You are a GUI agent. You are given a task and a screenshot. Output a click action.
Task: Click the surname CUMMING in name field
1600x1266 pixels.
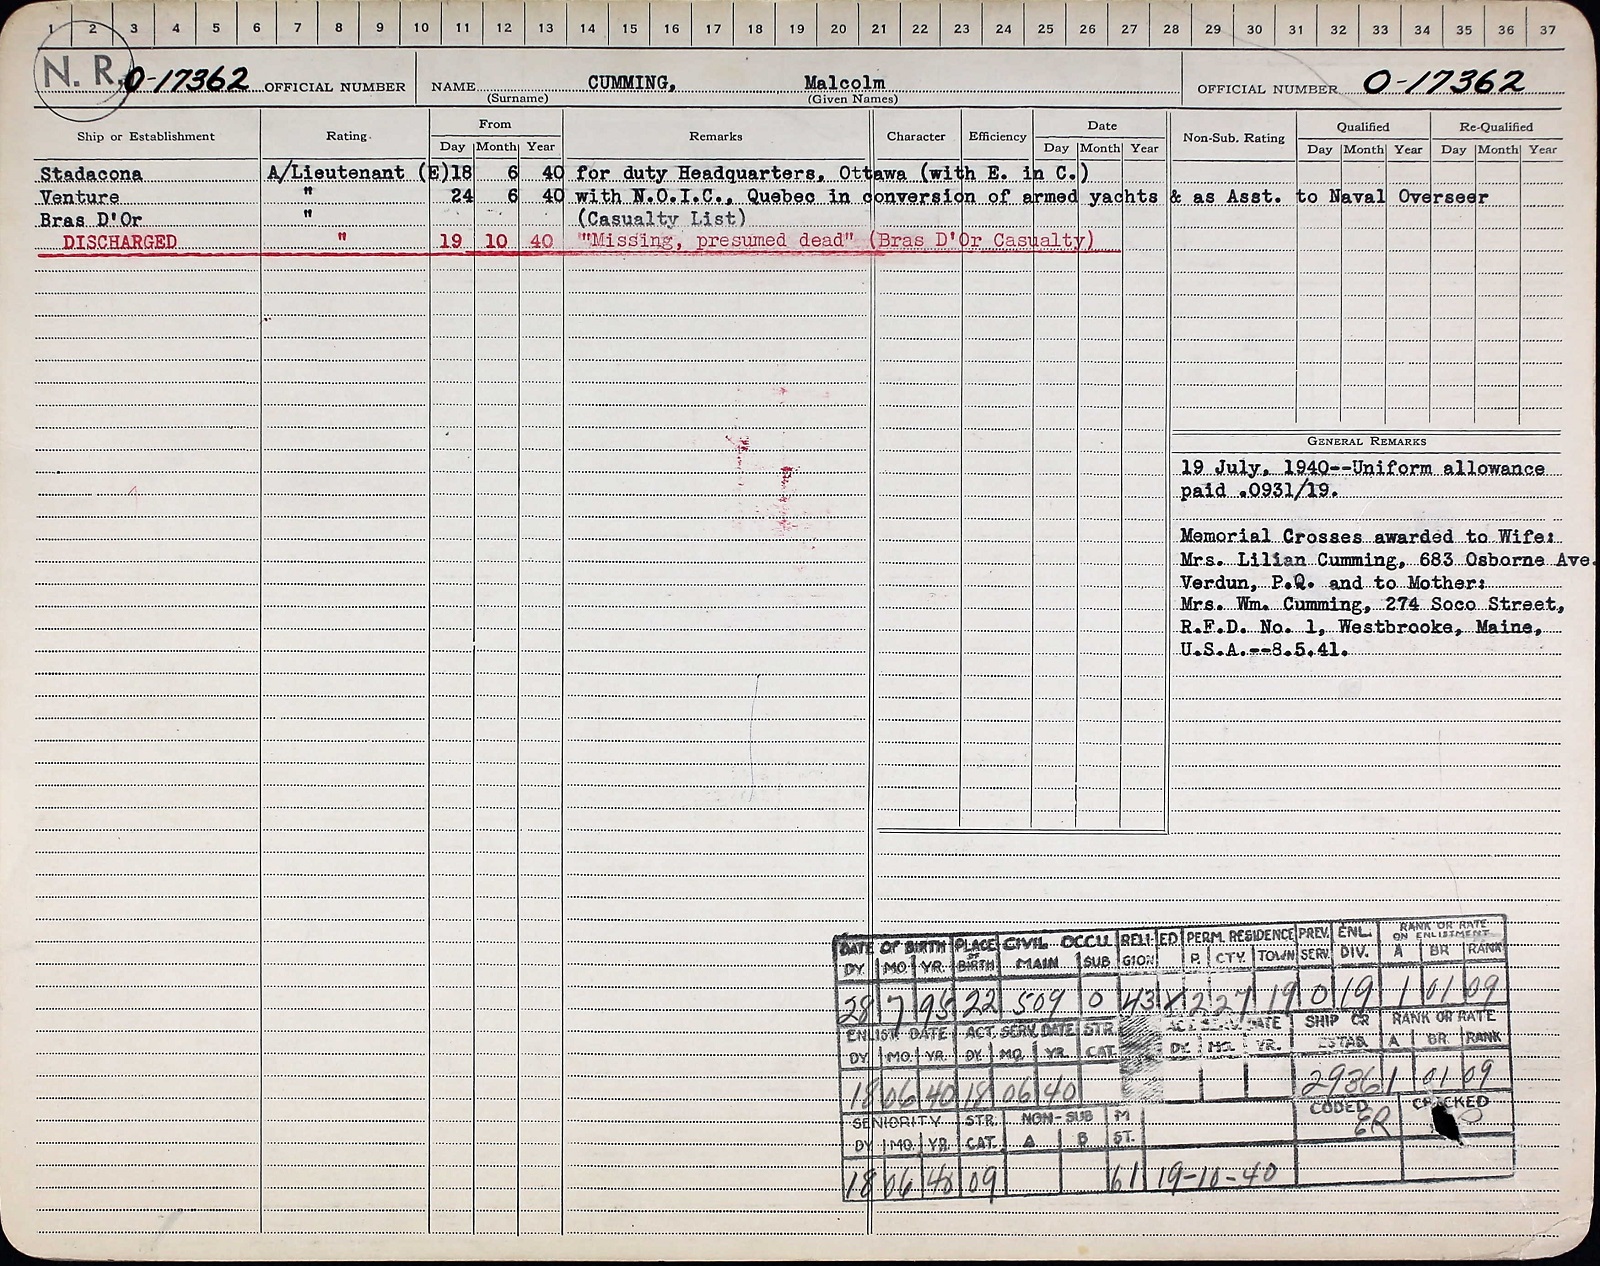[x=631, y=82]
